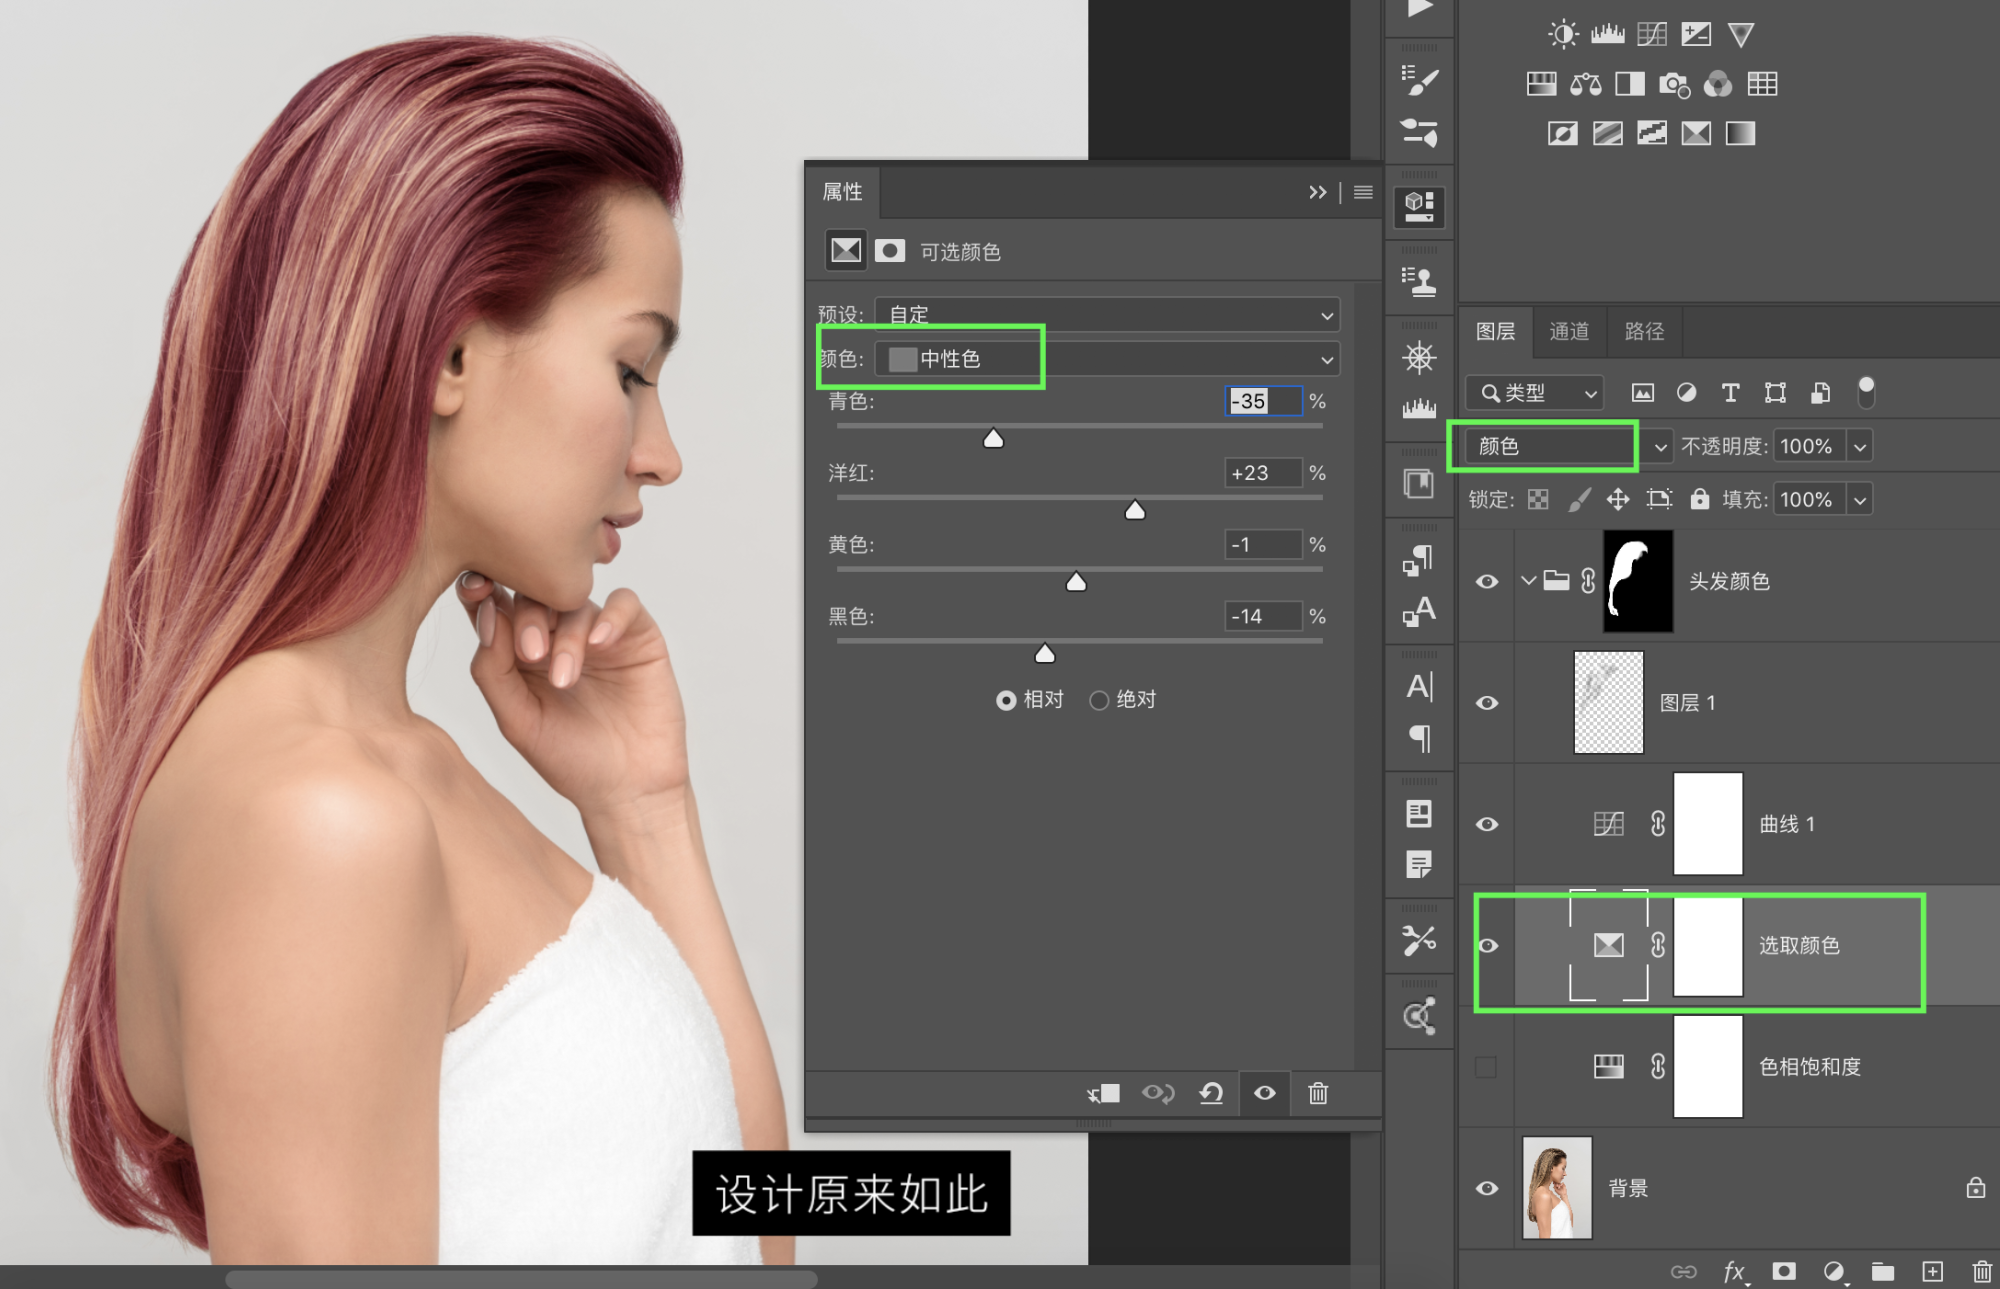Click the add layer mask icon in Layers panel
This screenshot has height=1289, width=2000.
pos(1784,1271)
